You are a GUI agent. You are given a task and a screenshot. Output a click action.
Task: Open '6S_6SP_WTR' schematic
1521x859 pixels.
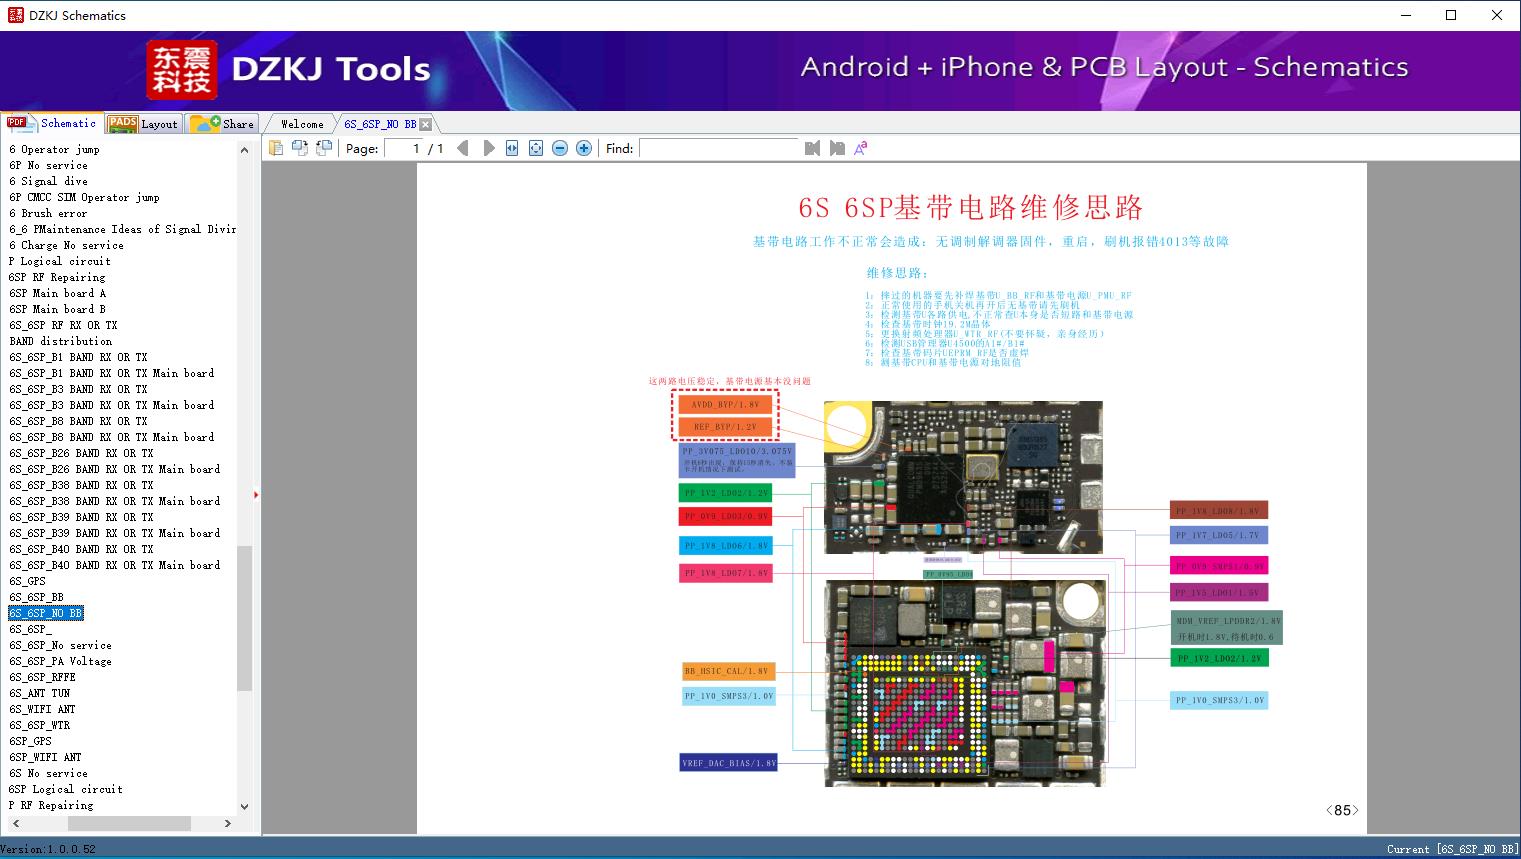click(x=40, y=725)
